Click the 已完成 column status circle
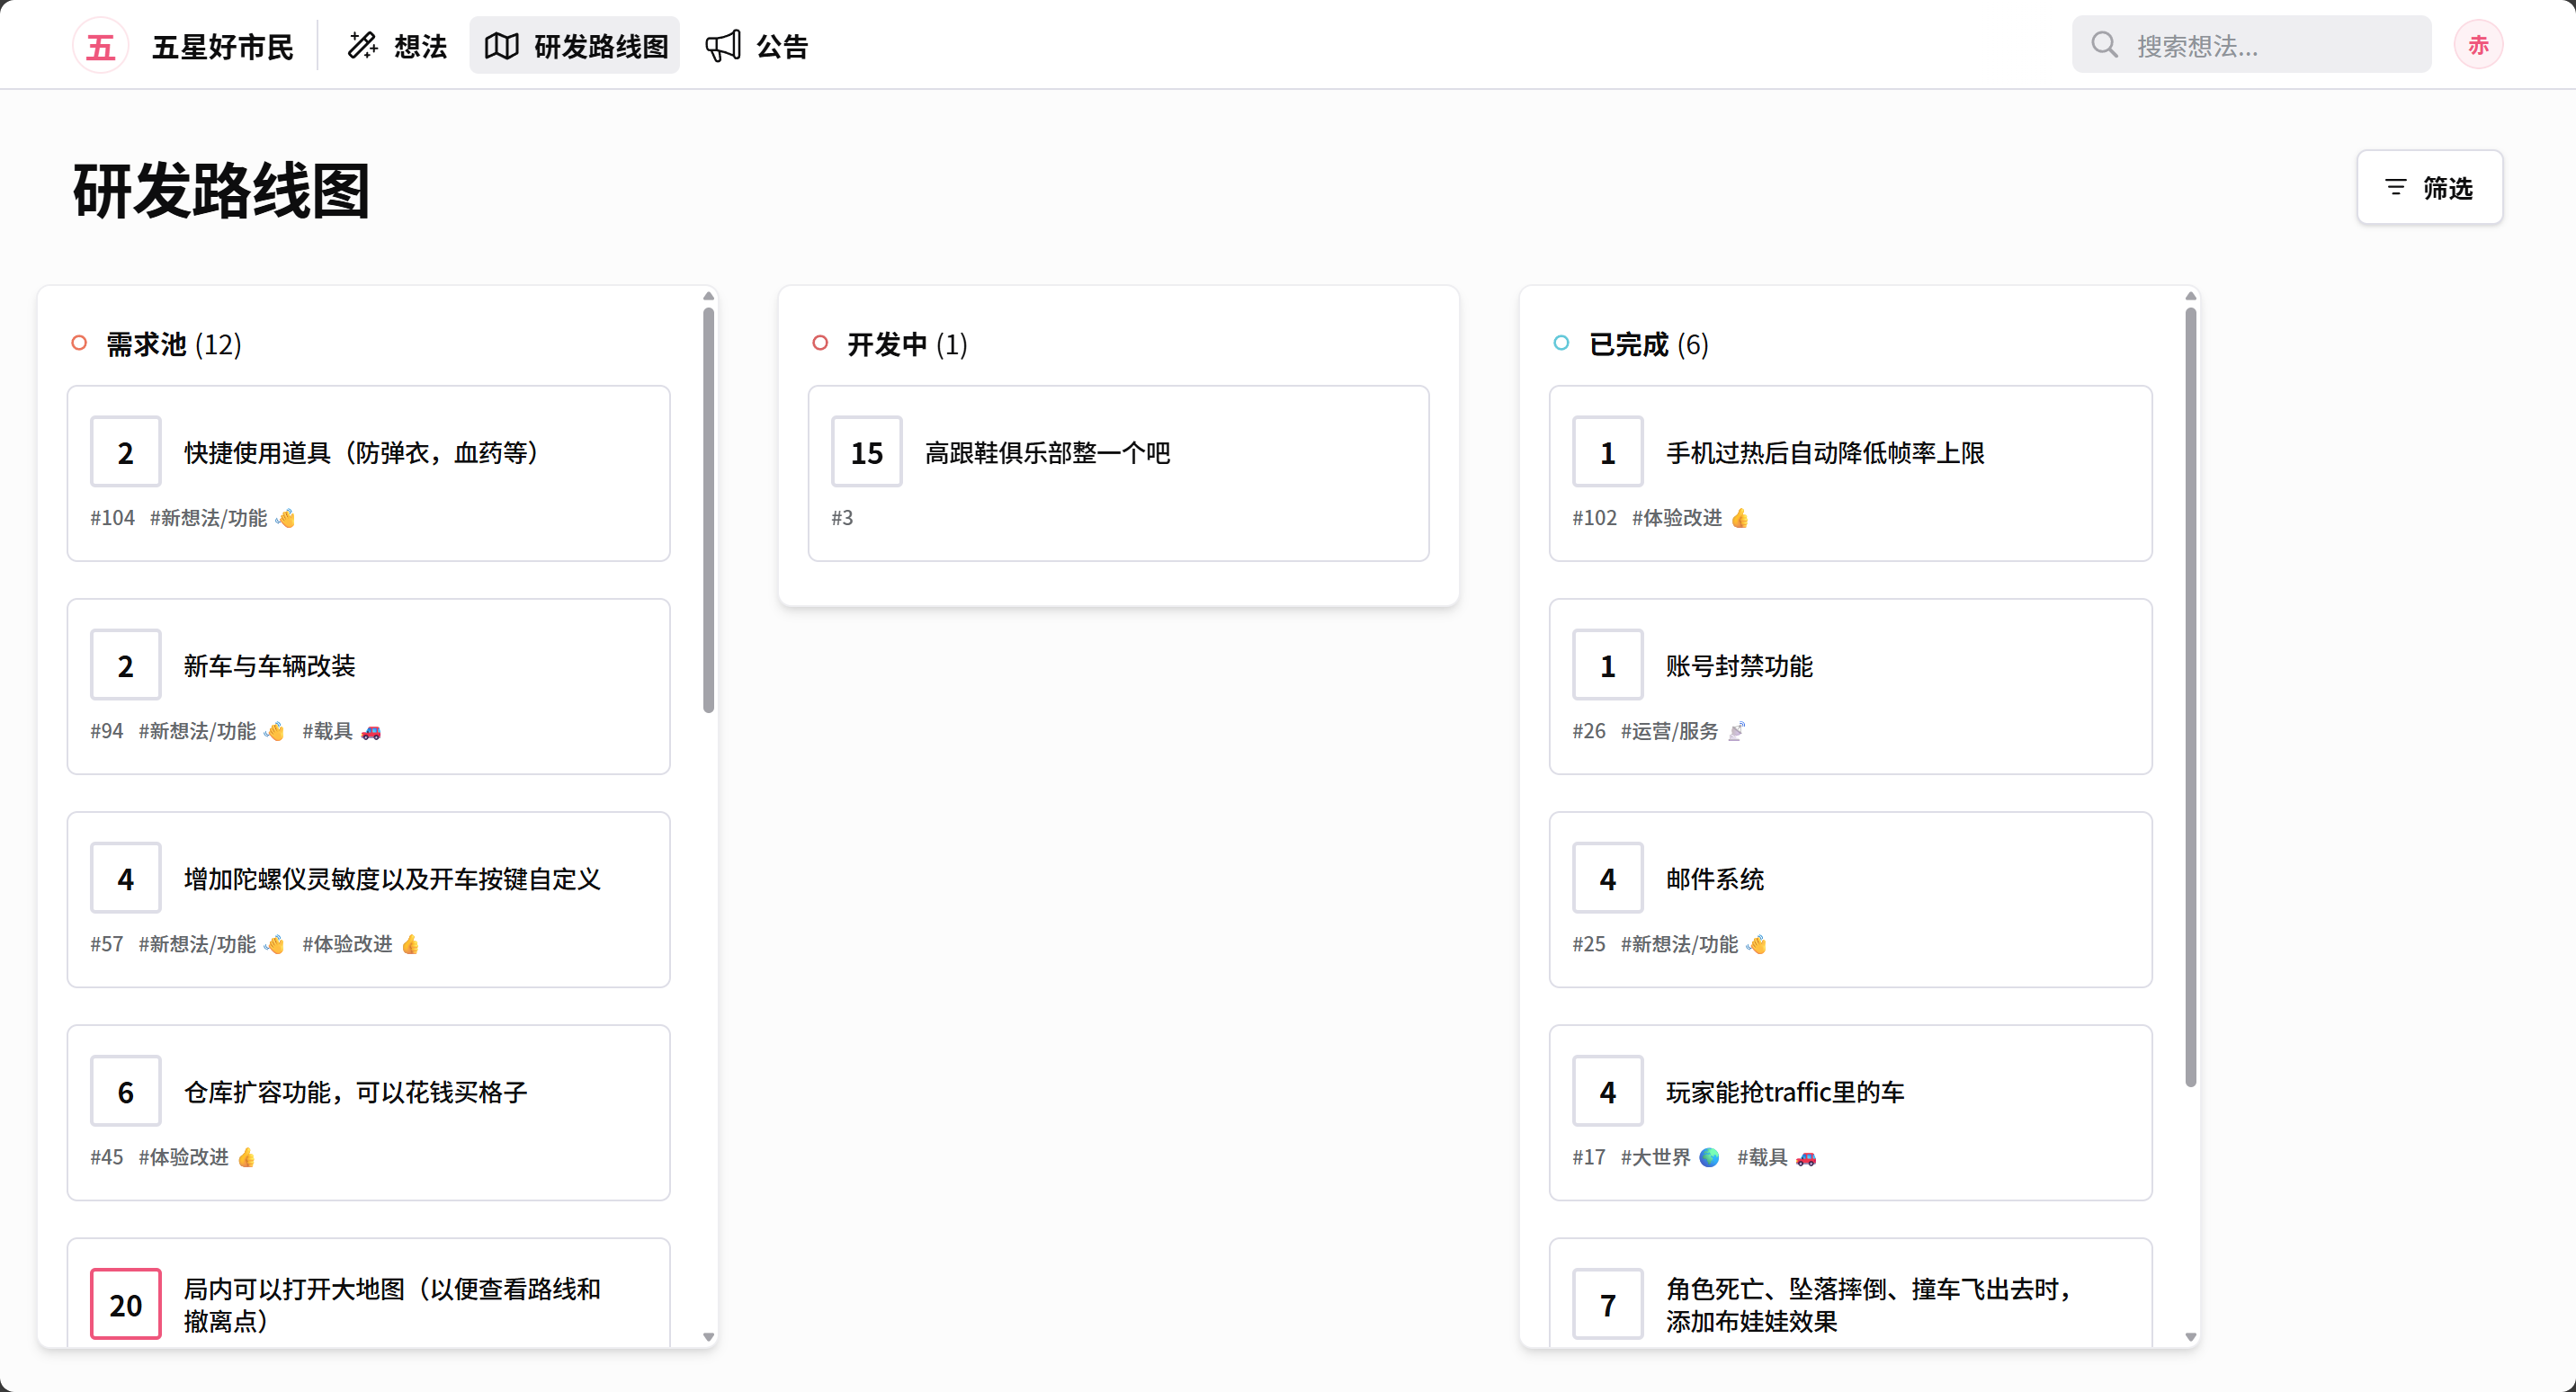 click(x=1561, y=343)
